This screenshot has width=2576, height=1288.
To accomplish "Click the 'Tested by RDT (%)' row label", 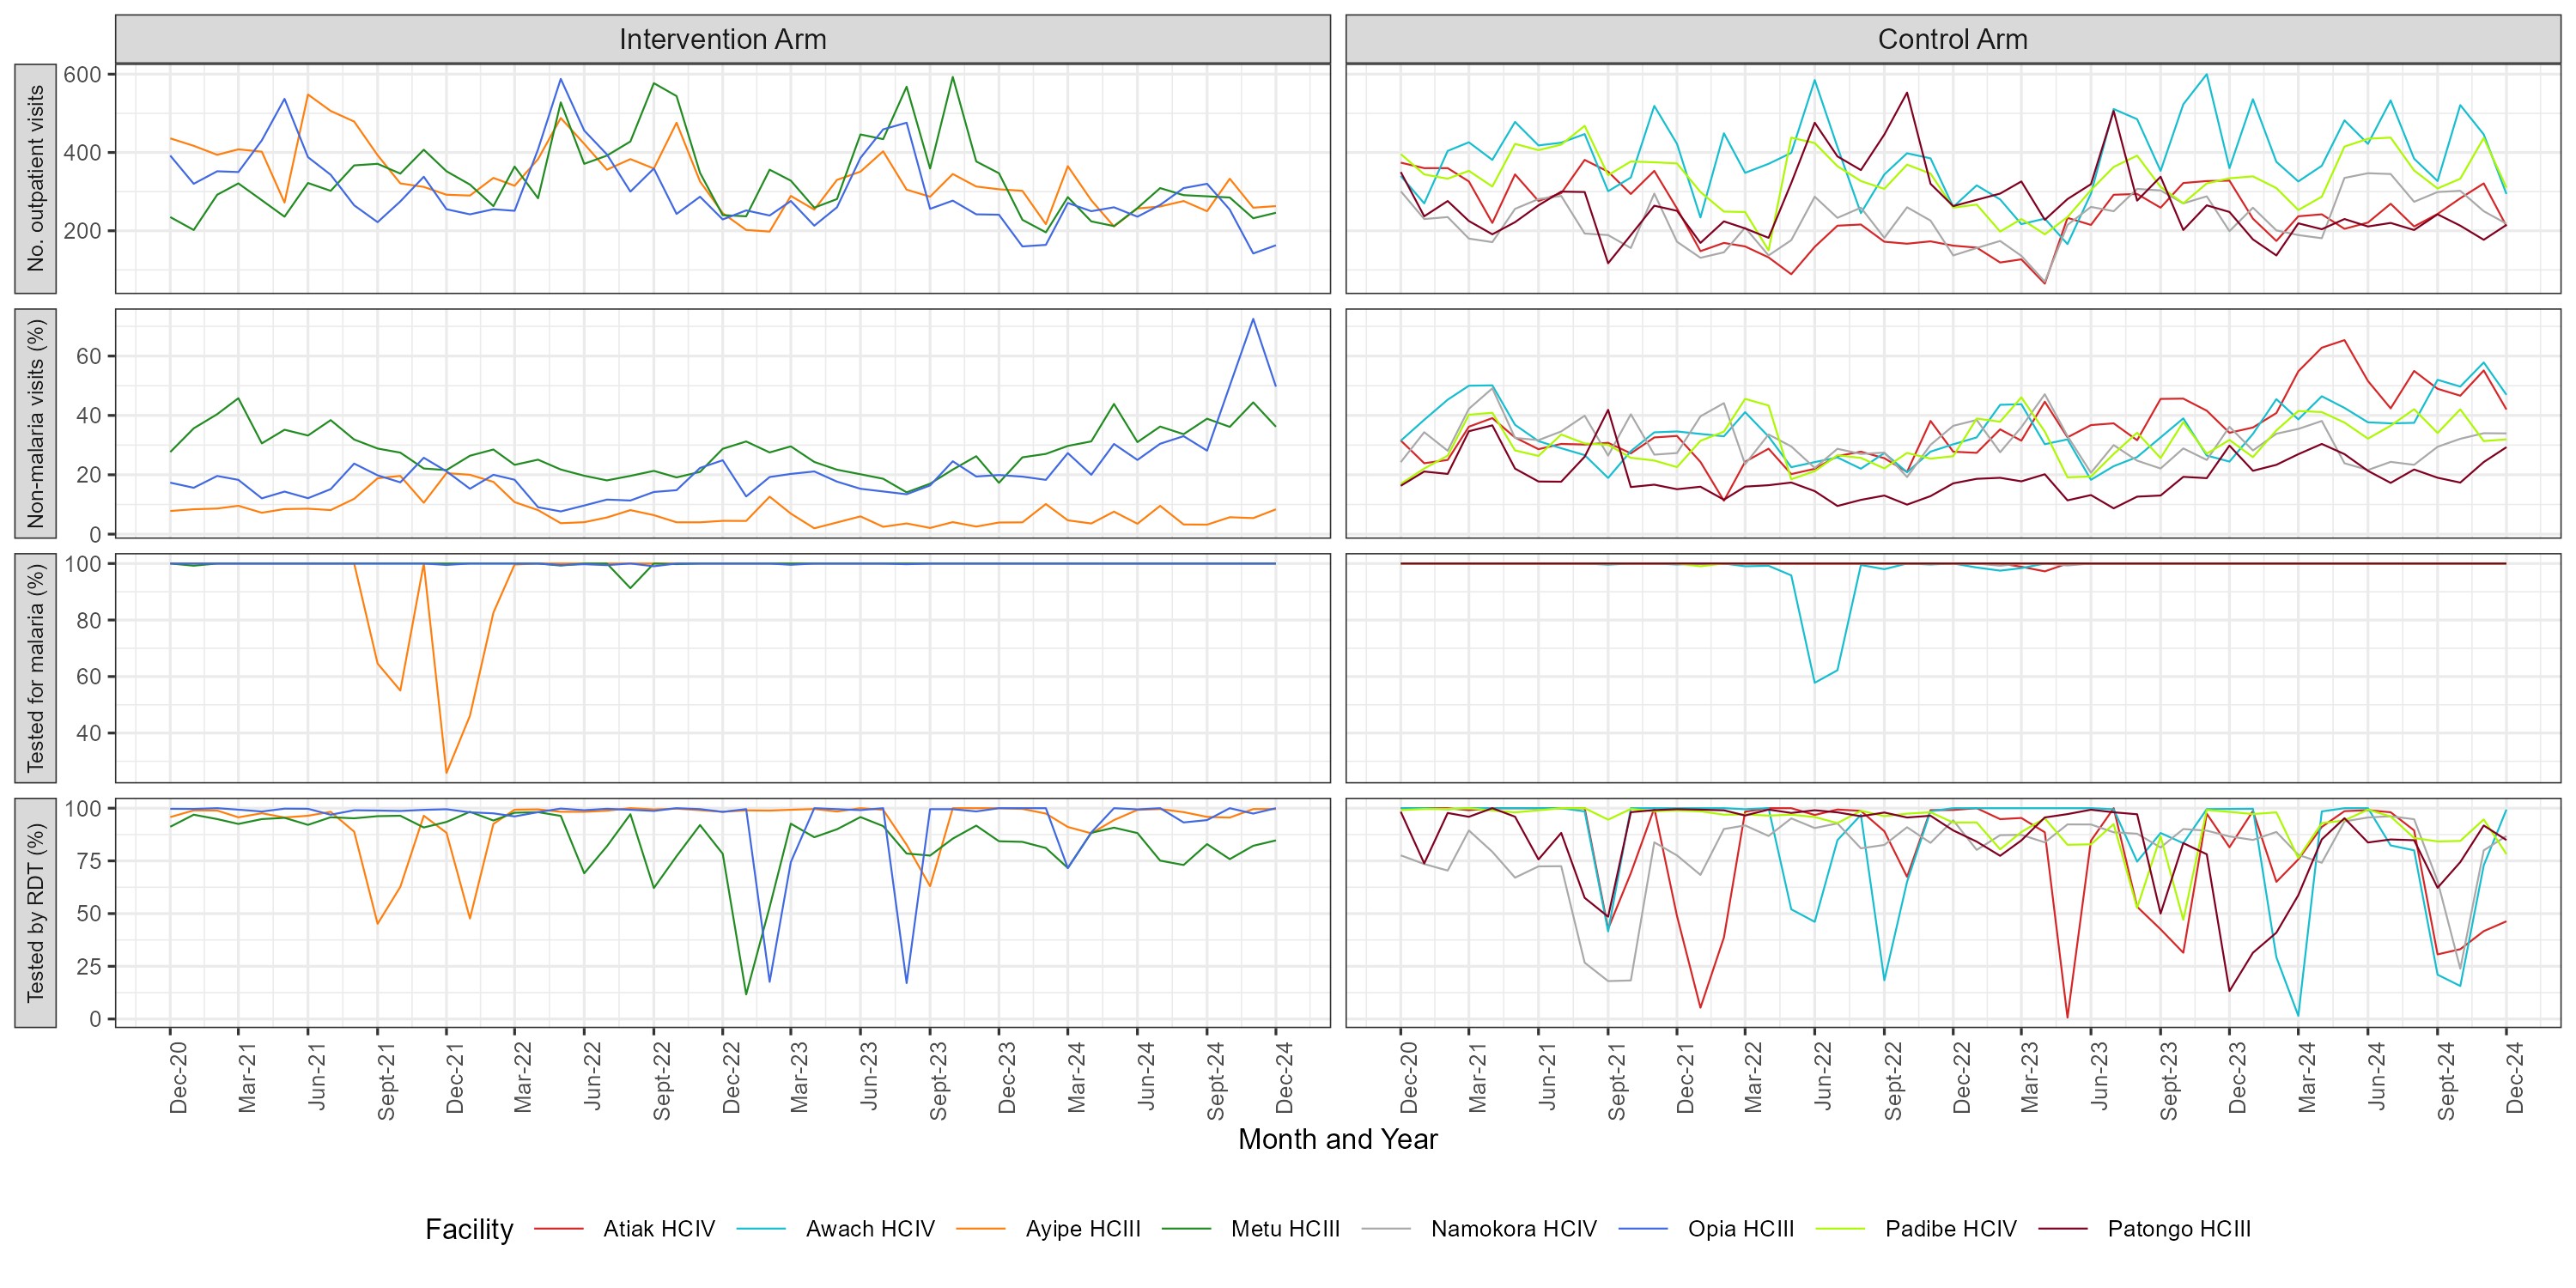I will point(36,912).
